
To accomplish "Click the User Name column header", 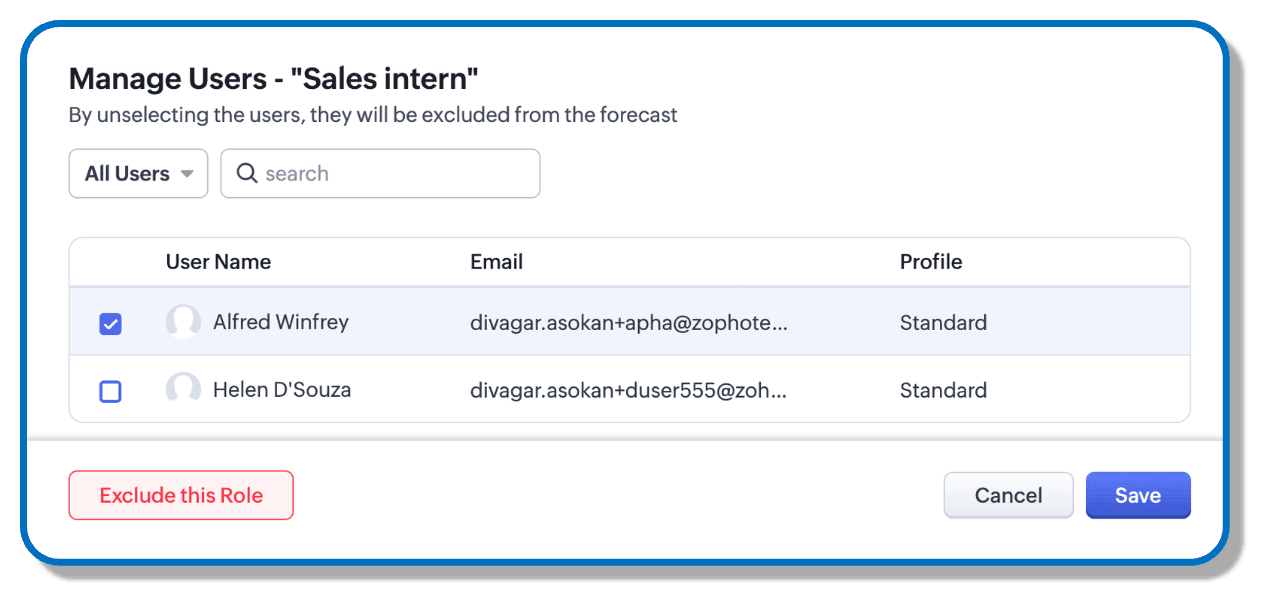I will (x=218, y=262).
